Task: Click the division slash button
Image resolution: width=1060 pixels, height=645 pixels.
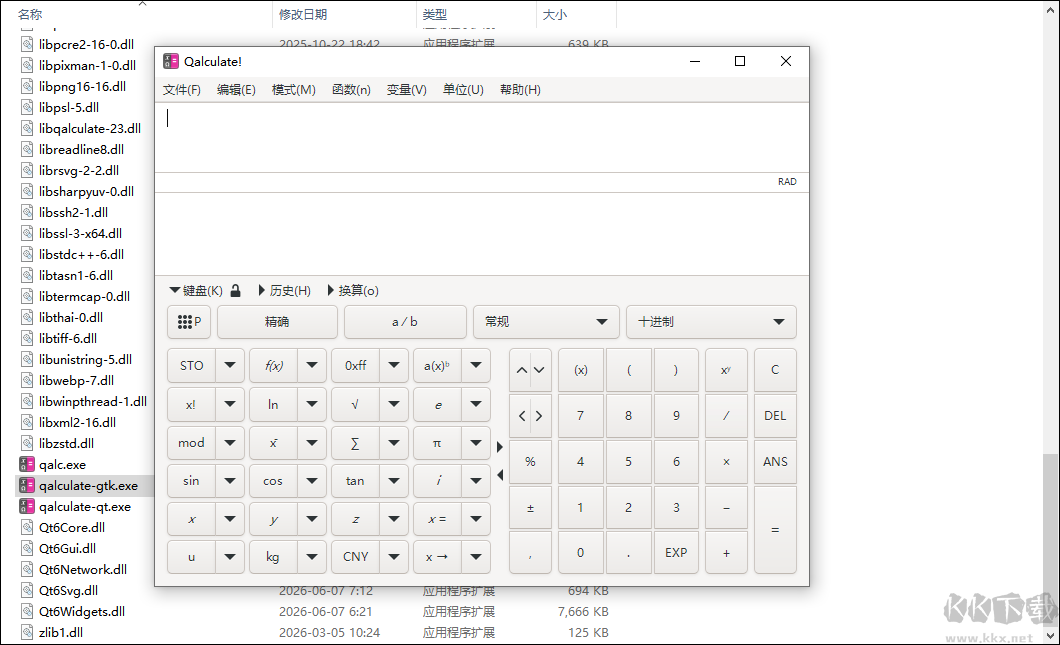Action: (x=726, y=416)
